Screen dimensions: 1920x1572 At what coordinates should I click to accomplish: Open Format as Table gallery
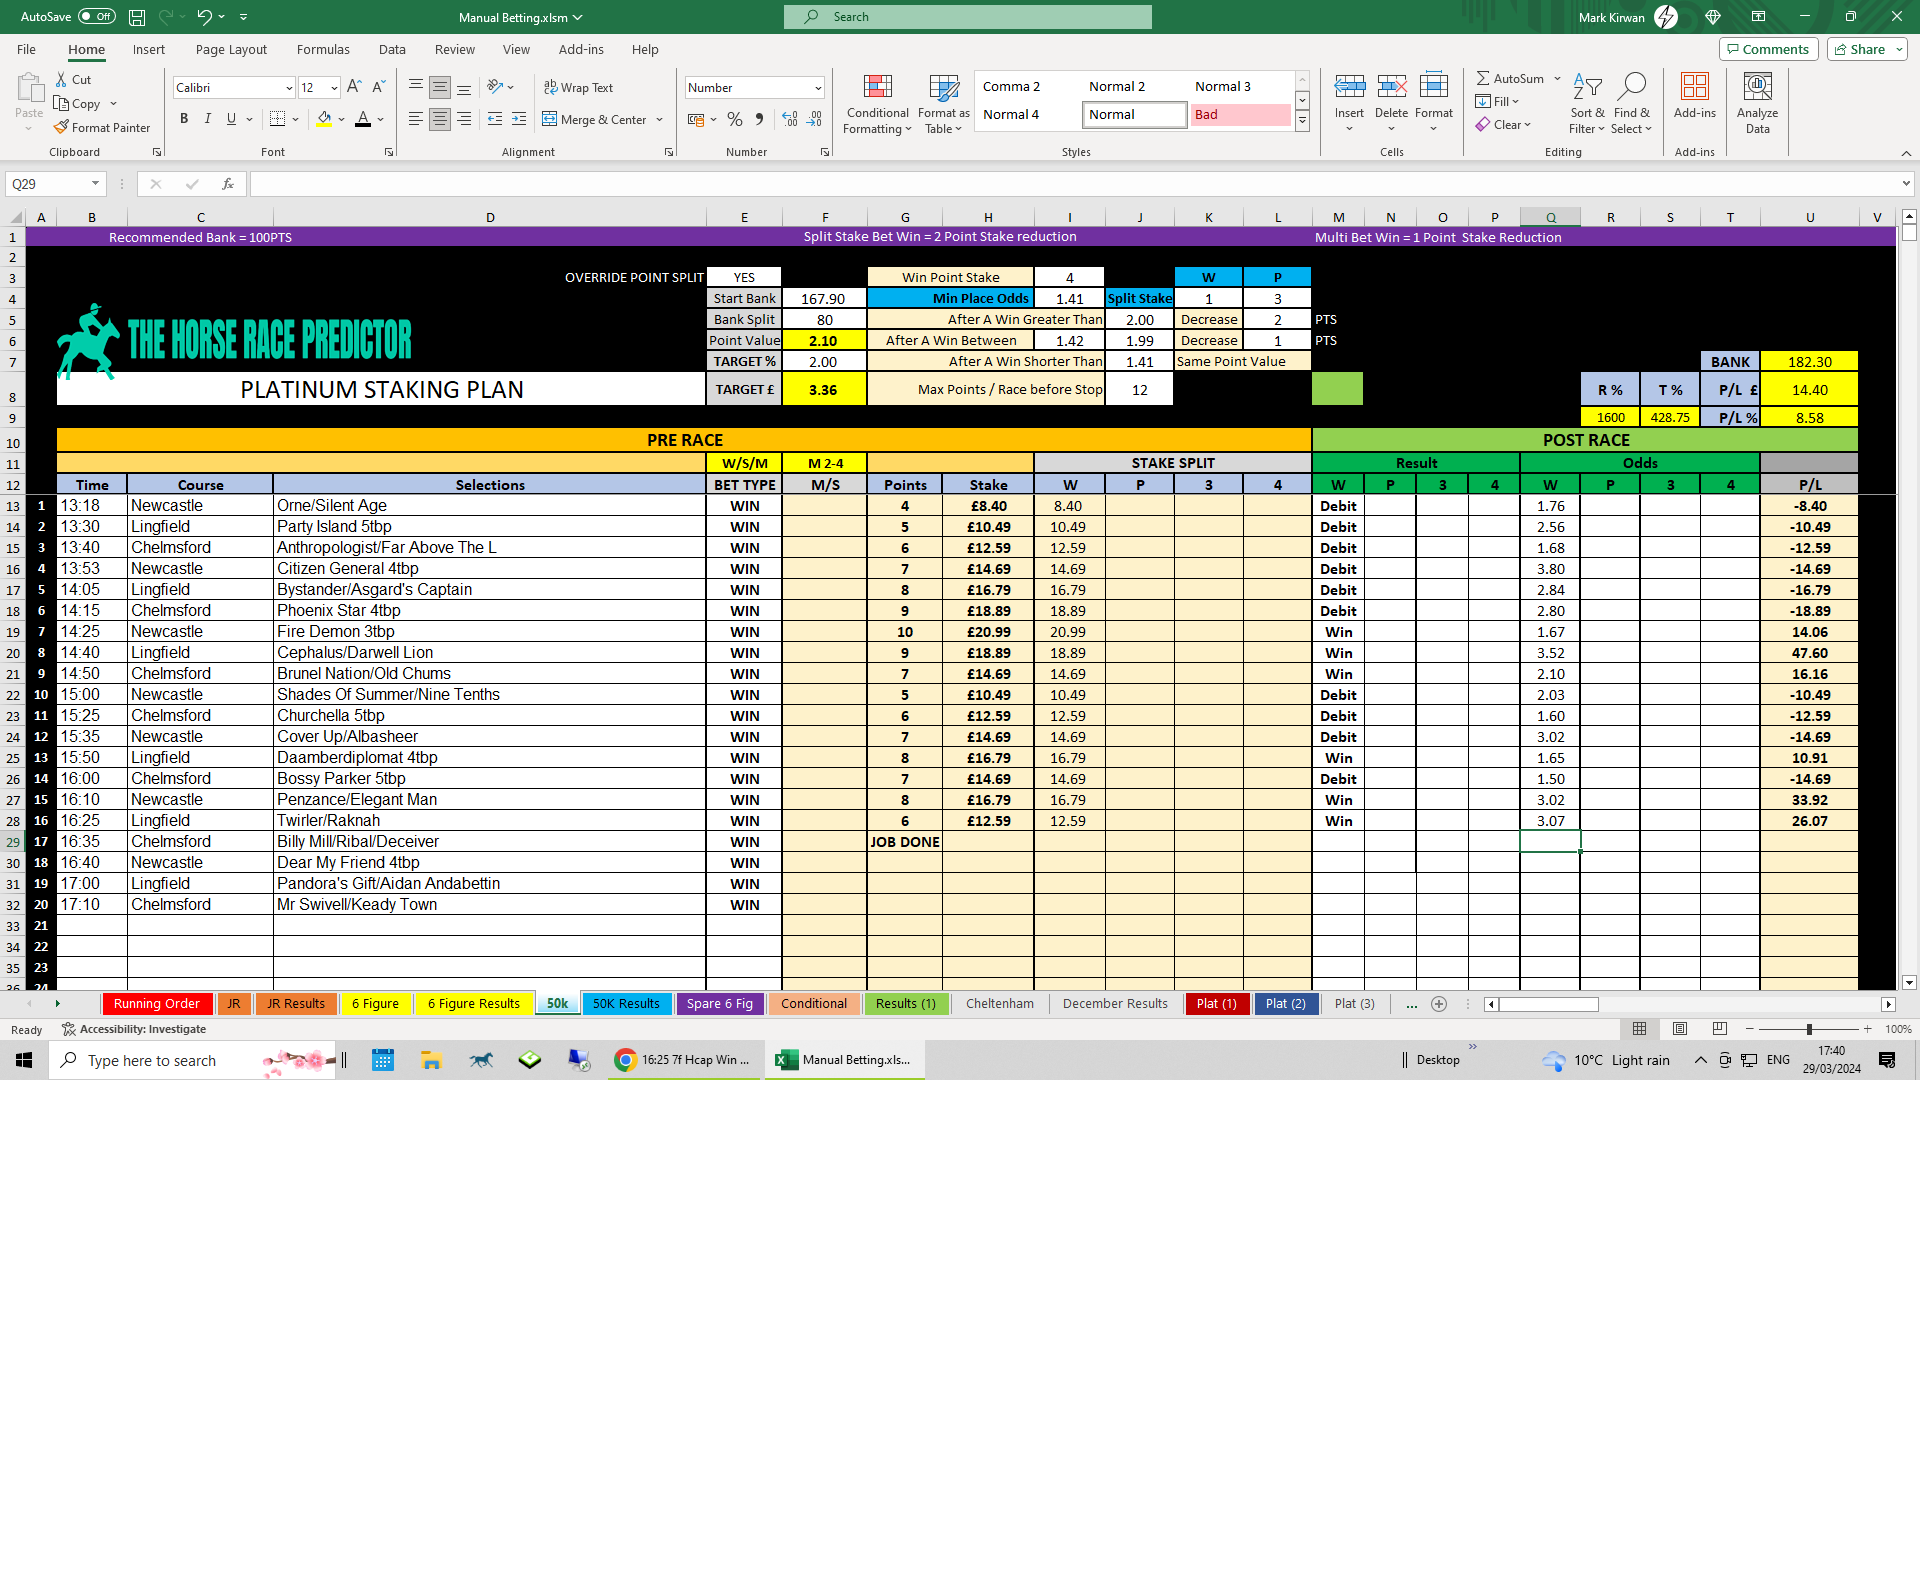pyautogui.click(x=943, y=104)
